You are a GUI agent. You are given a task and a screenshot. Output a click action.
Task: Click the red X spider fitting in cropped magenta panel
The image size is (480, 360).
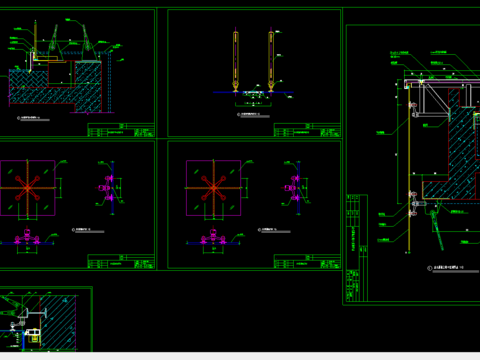[27, 188]
